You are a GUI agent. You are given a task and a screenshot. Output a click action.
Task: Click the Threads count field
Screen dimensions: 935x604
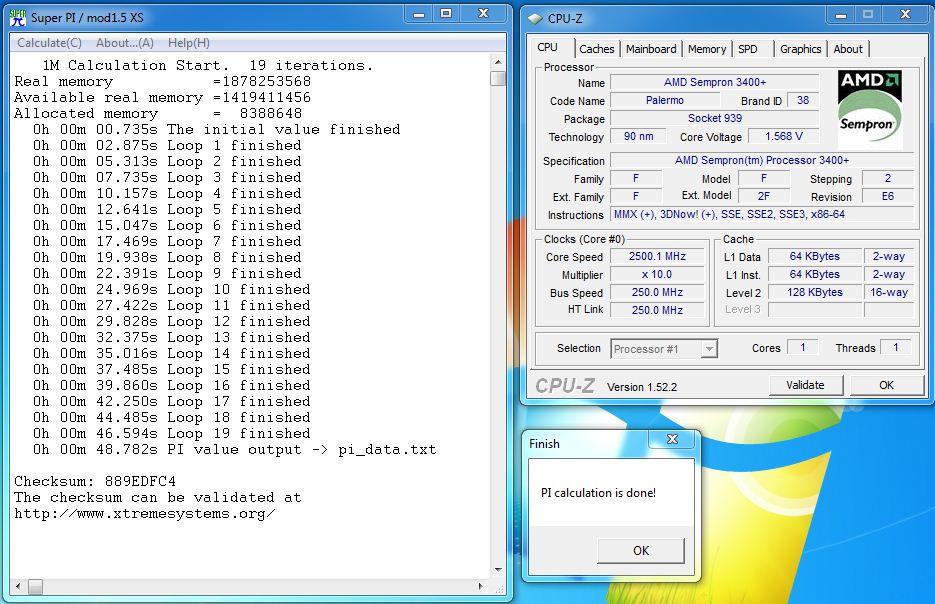point(896,348)
